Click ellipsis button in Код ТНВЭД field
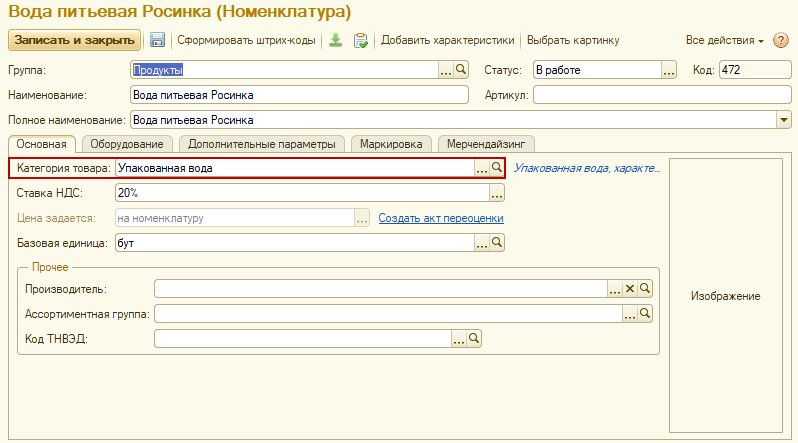This screenshot has height=443, width=798. click(x=459, y=339)
